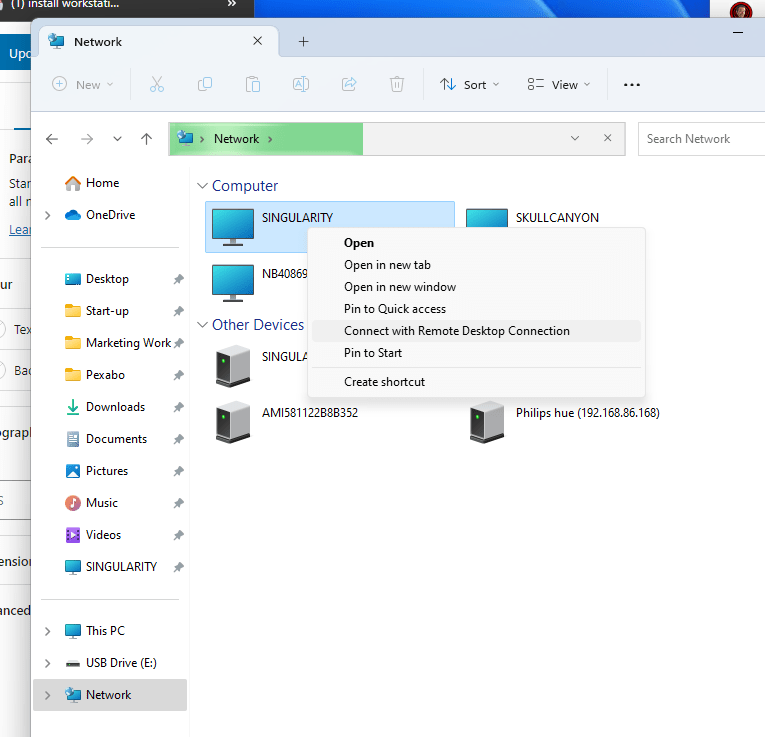The height and width of the screenshot is (737, 765).
Task: Select the NB40869 computer icon
Action: (233, 283)
